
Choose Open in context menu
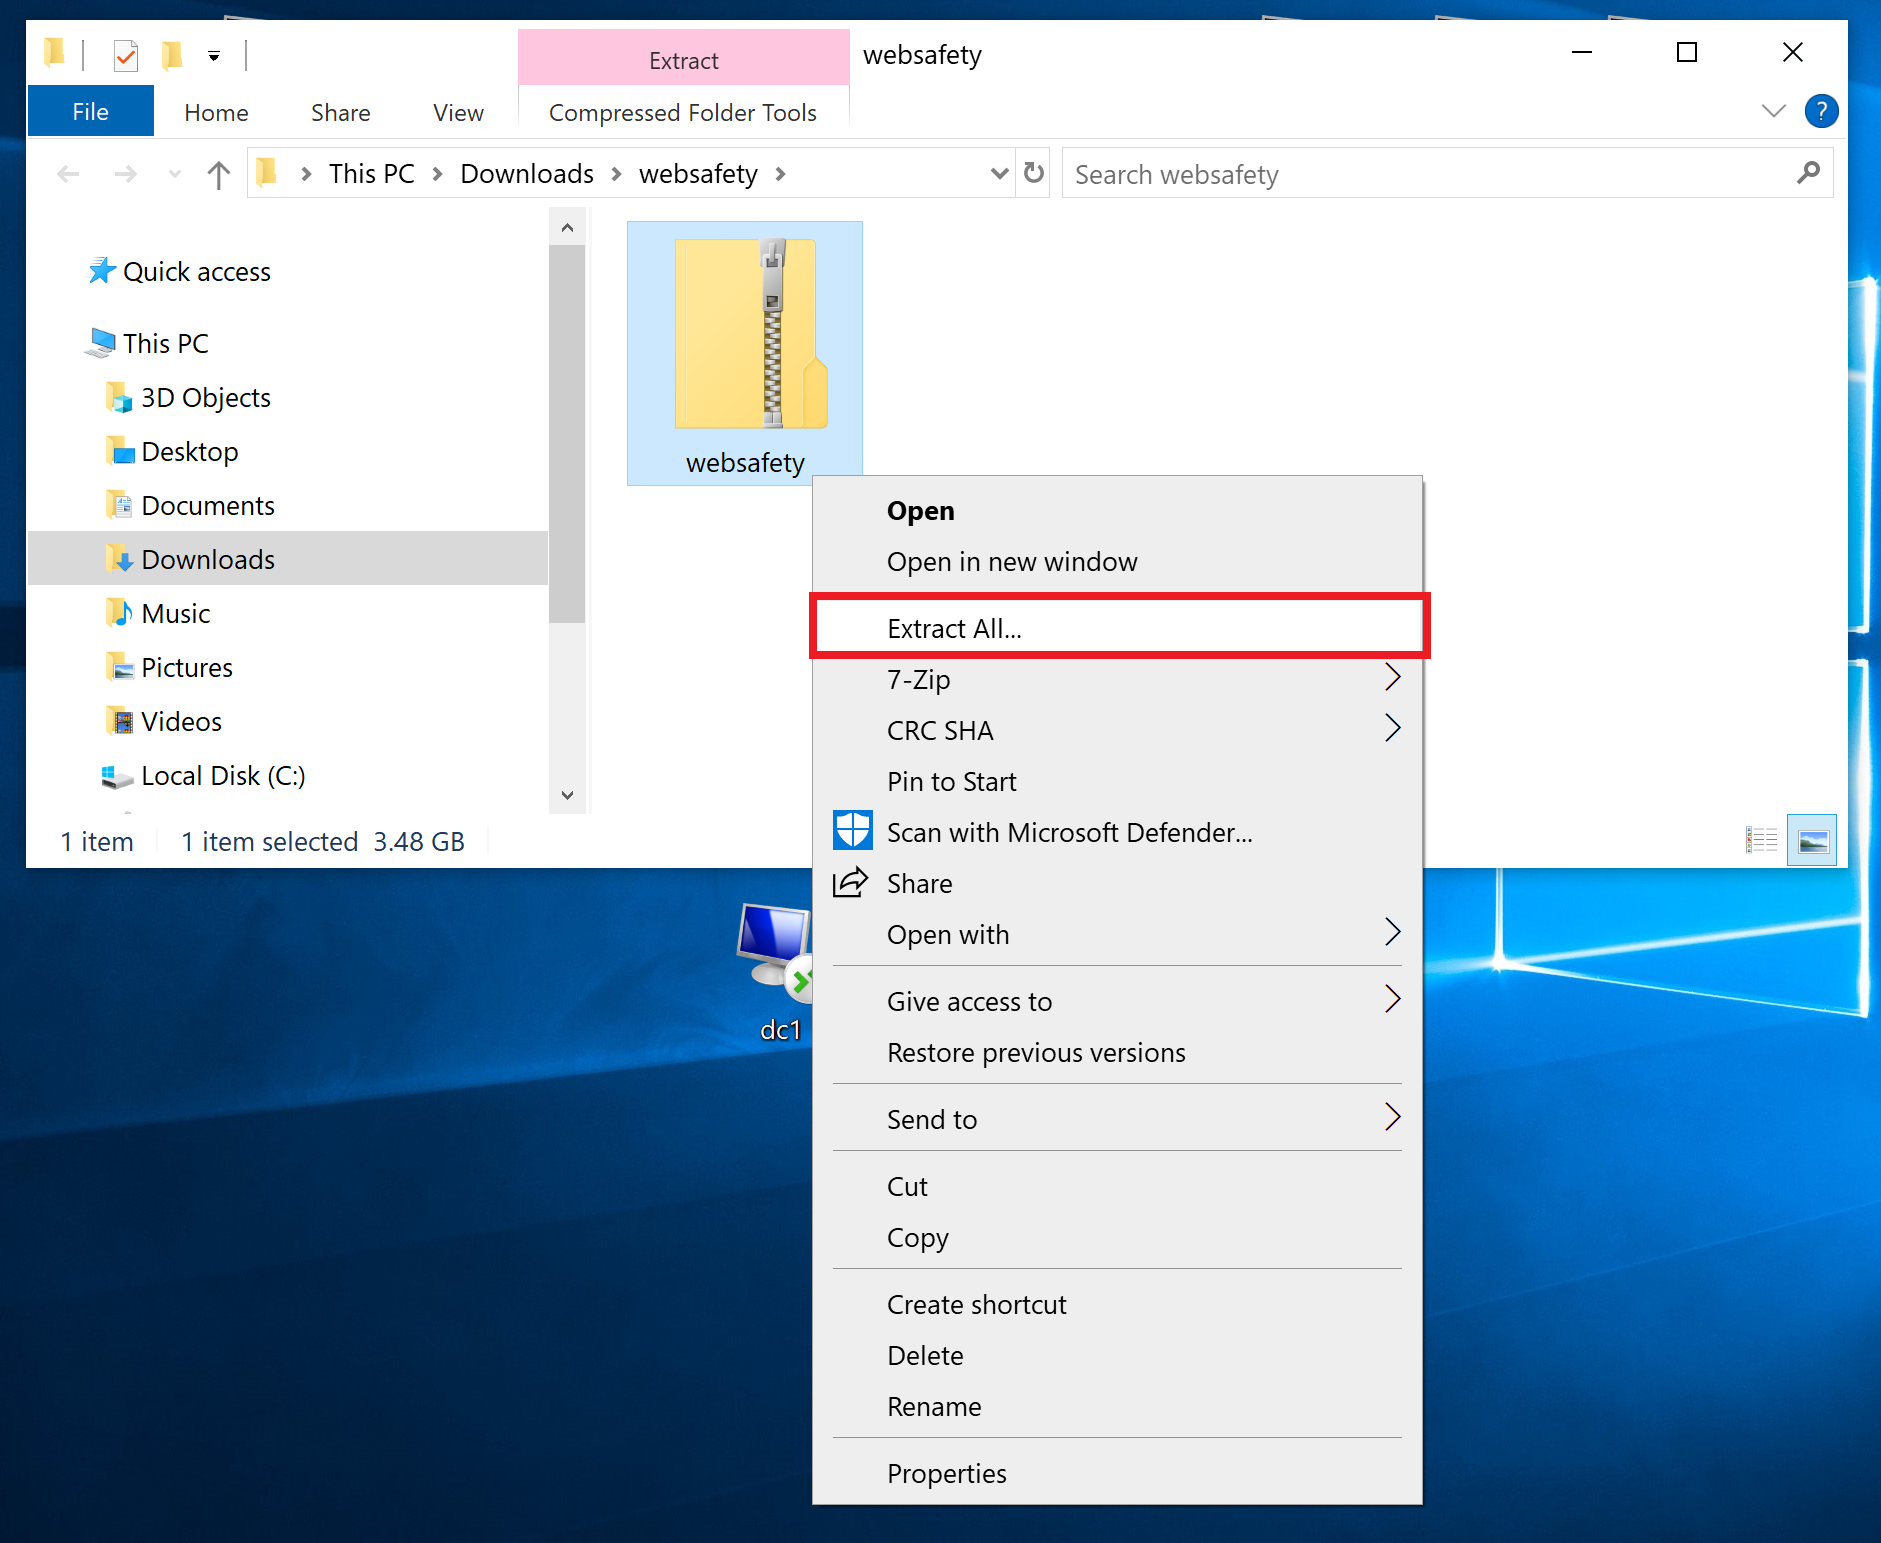coord(1117,511)
